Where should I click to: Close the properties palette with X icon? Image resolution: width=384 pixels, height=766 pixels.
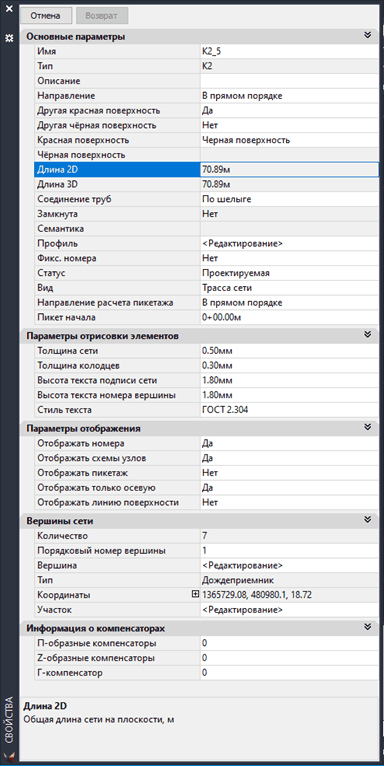coord(8,9)
